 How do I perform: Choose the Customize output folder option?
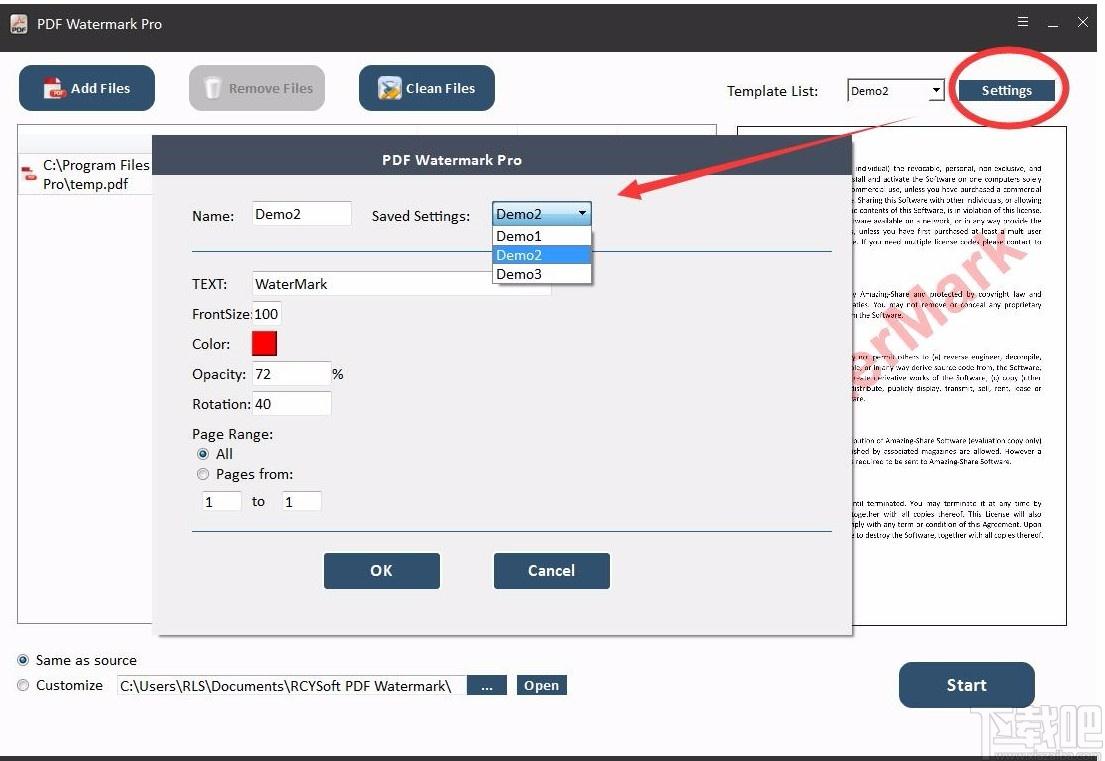coord(23,685)
